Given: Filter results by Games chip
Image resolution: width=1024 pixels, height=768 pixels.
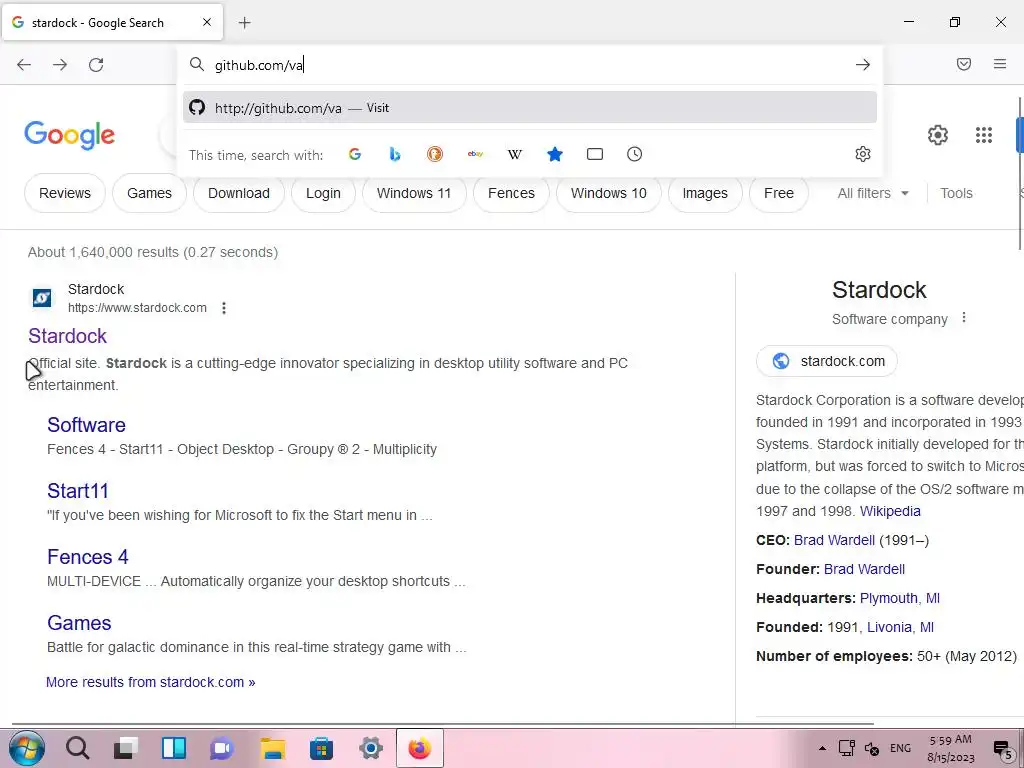Looking at the screenshot, I should pyautogui.click(x=150, y=193).
